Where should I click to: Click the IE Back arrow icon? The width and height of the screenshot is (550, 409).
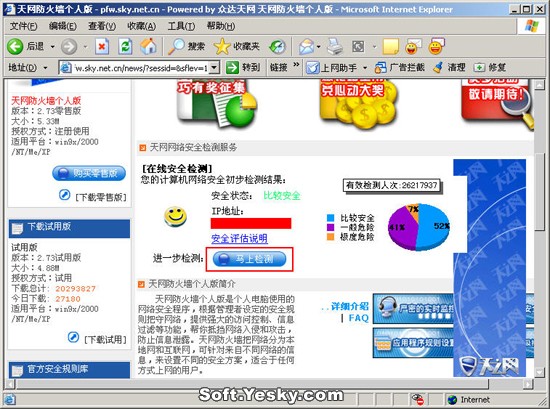point(15,46)
